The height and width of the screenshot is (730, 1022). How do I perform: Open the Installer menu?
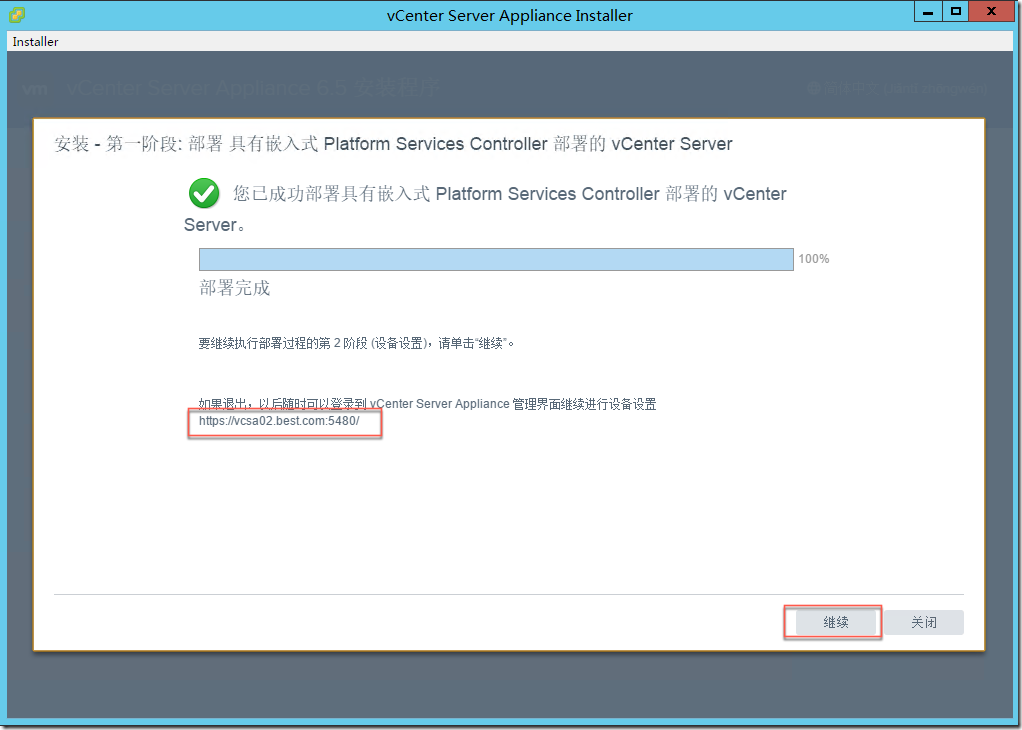tap(35, 42)
